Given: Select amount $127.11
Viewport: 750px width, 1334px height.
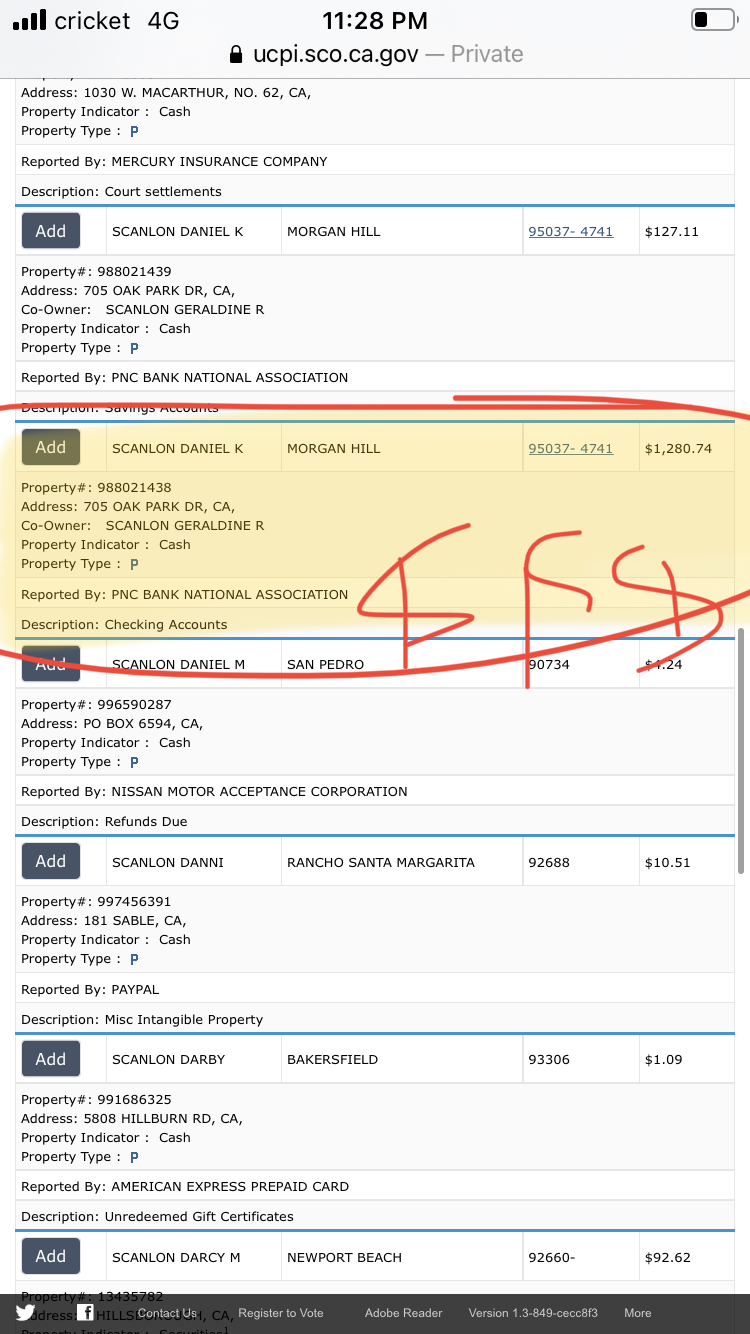Looking at the screenshot, I should (672, 231).
